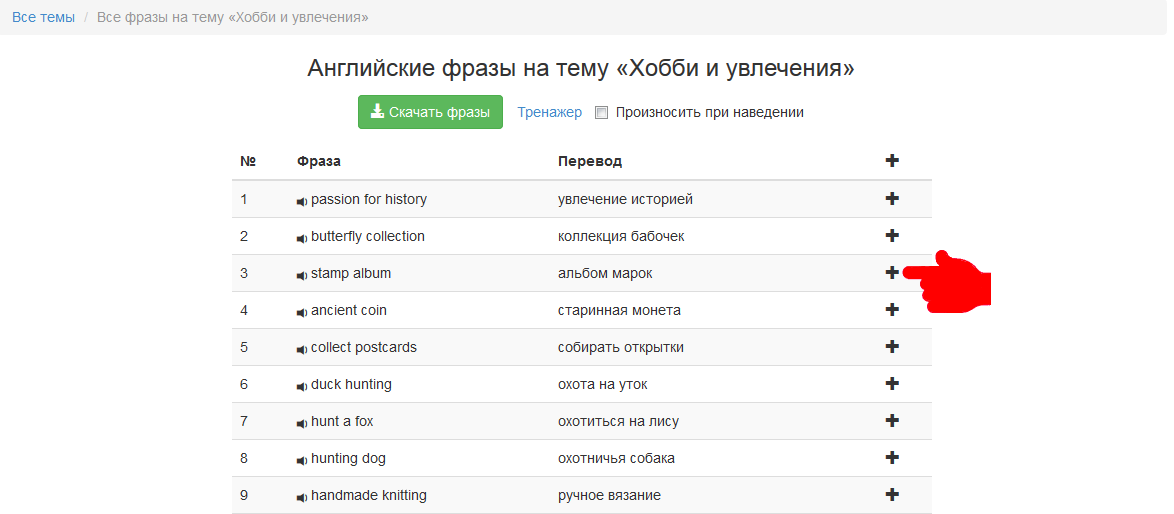Click translation 'собирать открытки'
Screen dimensions: 1174x514
pos(621,347)
